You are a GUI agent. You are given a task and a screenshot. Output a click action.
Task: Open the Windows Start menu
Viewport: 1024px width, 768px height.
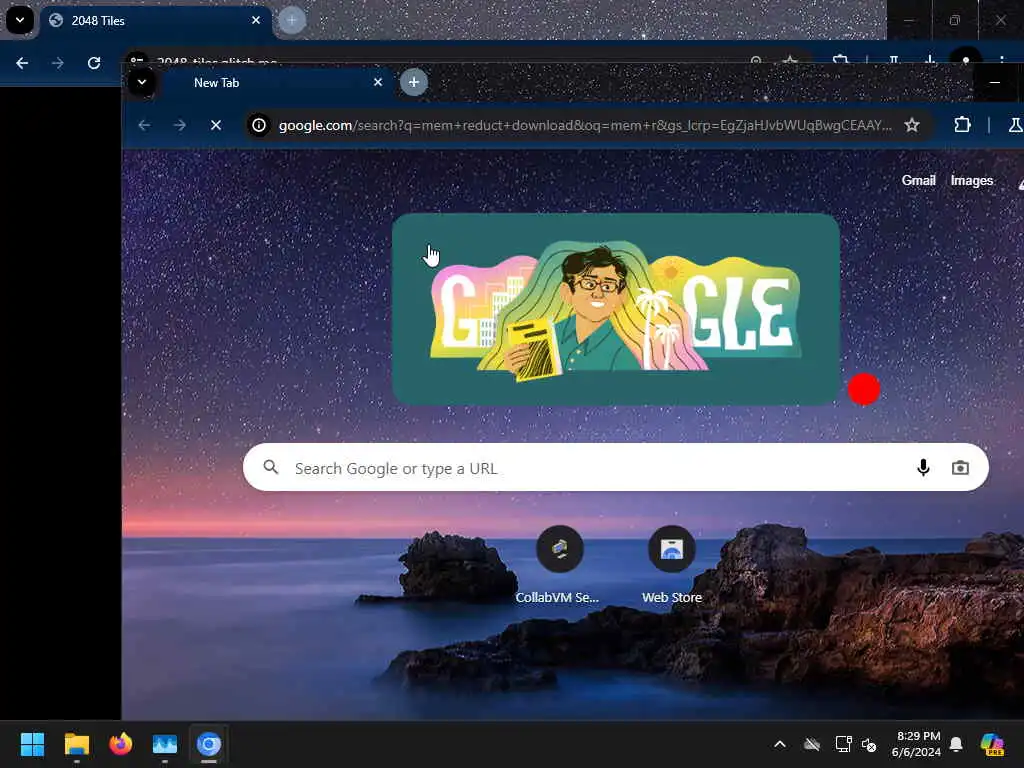point(32,744)
